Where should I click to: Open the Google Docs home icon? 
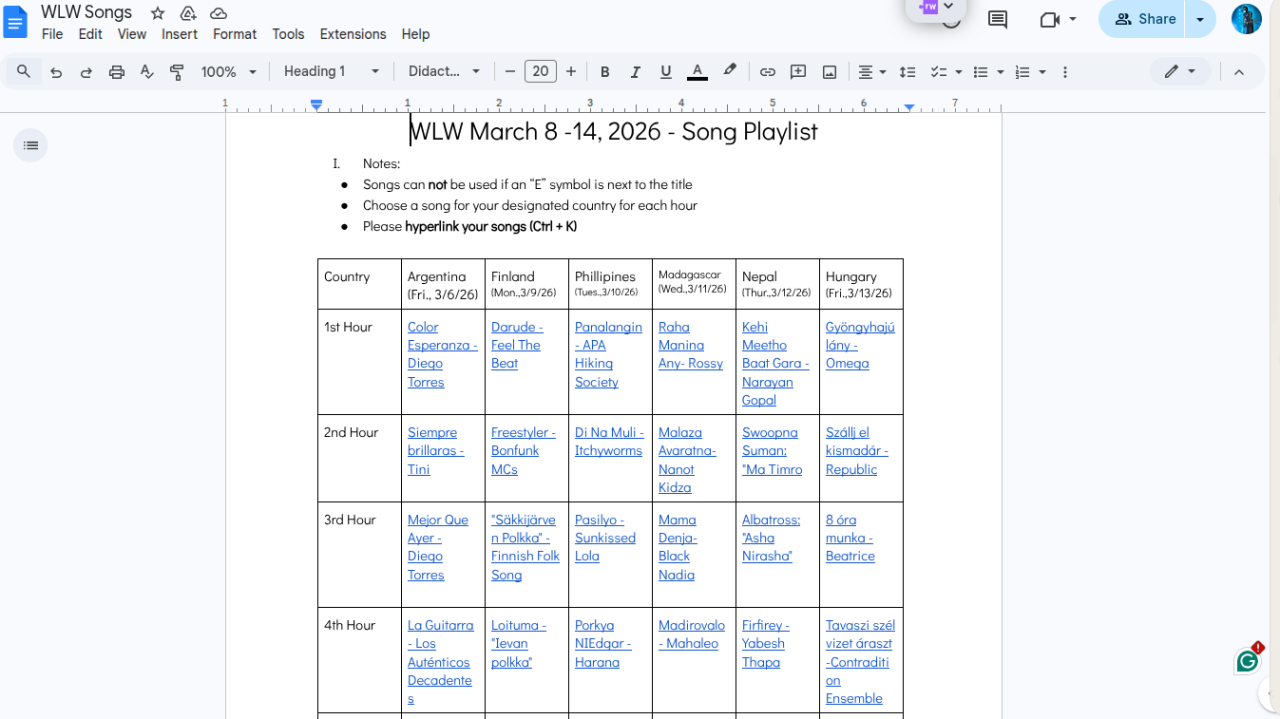tap(16, 21)
